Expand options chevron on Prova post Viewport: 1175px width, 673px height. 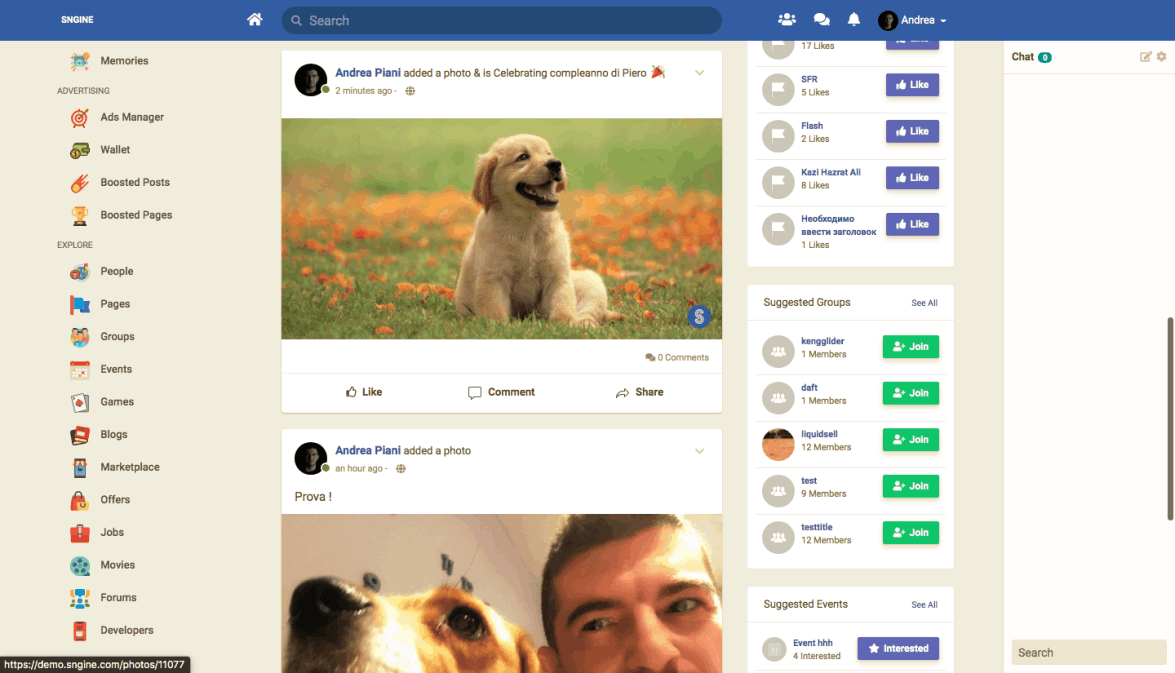click(x=700, y=451)
